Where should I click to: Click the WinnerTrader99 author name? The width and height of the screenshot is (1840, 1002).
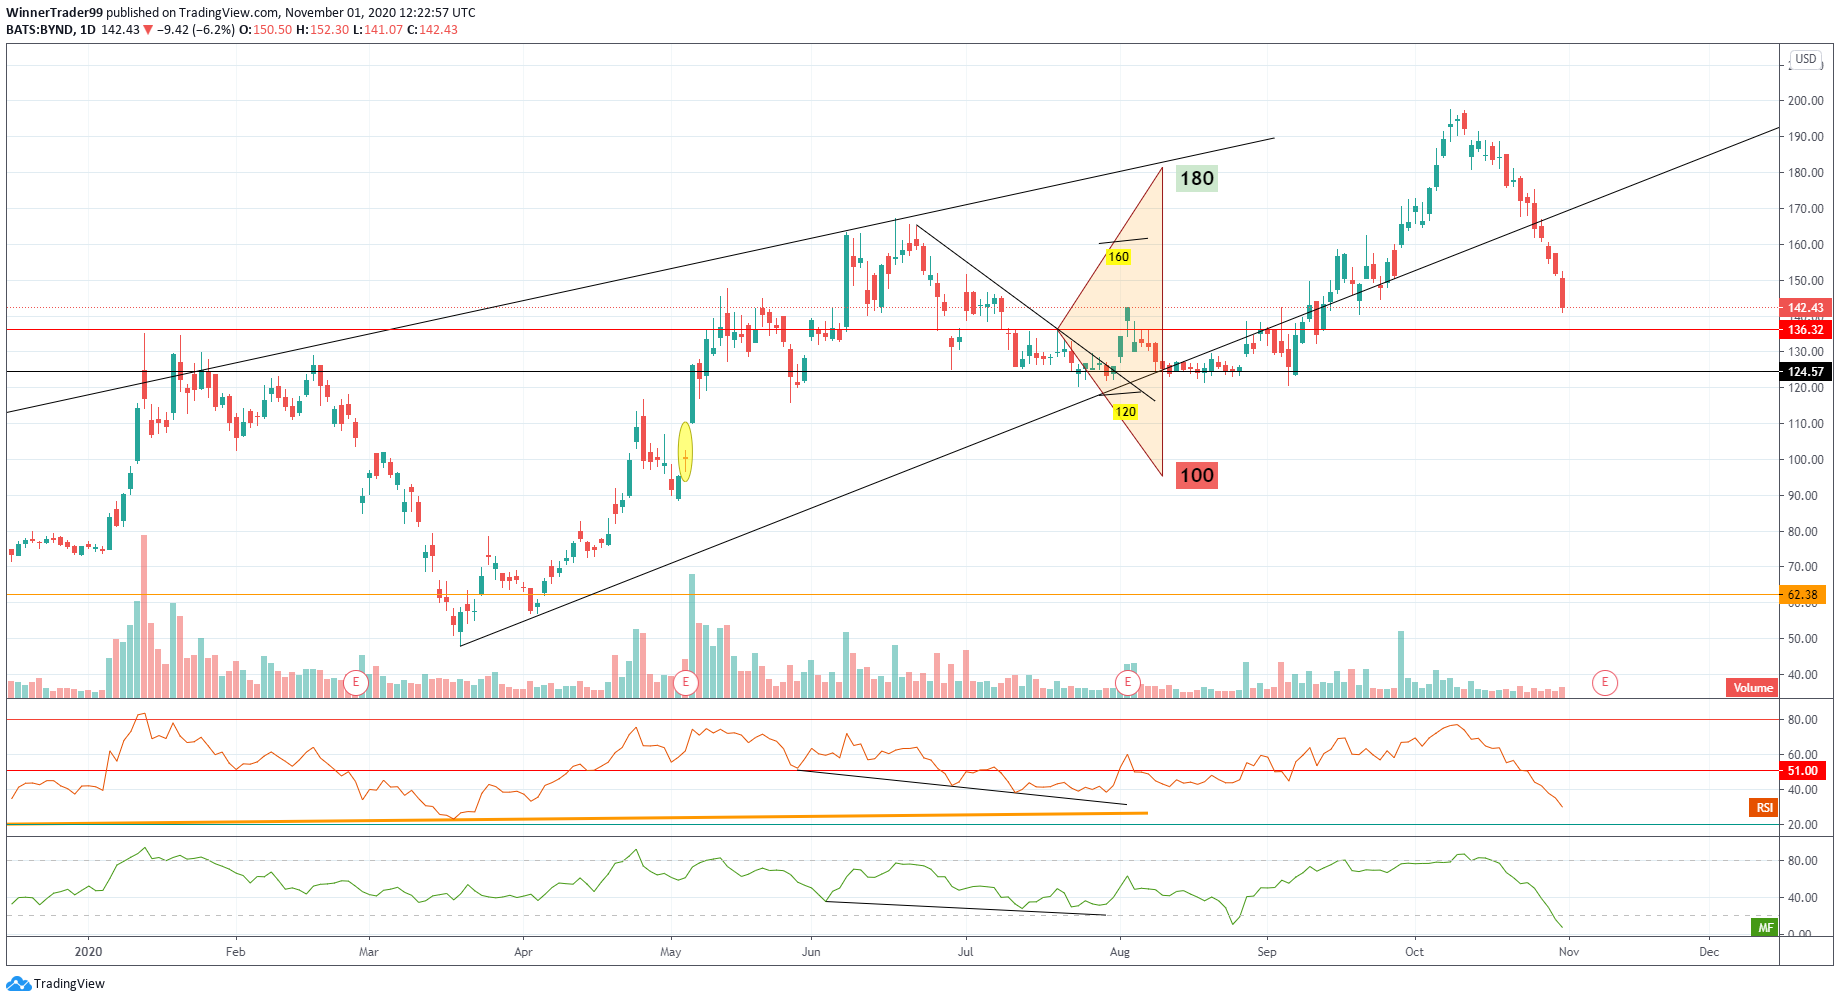pyautogui.click(x=55, y=13)
